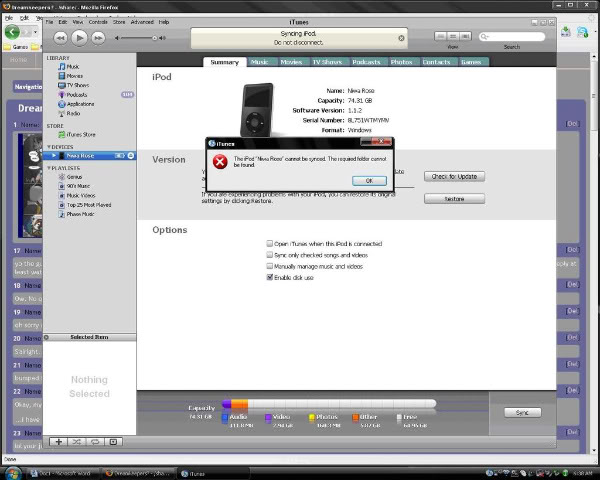The height and width of the screenshot is (480, 600).
Task: Switch to Firefox taskbar item
Action: click(139, 473)
